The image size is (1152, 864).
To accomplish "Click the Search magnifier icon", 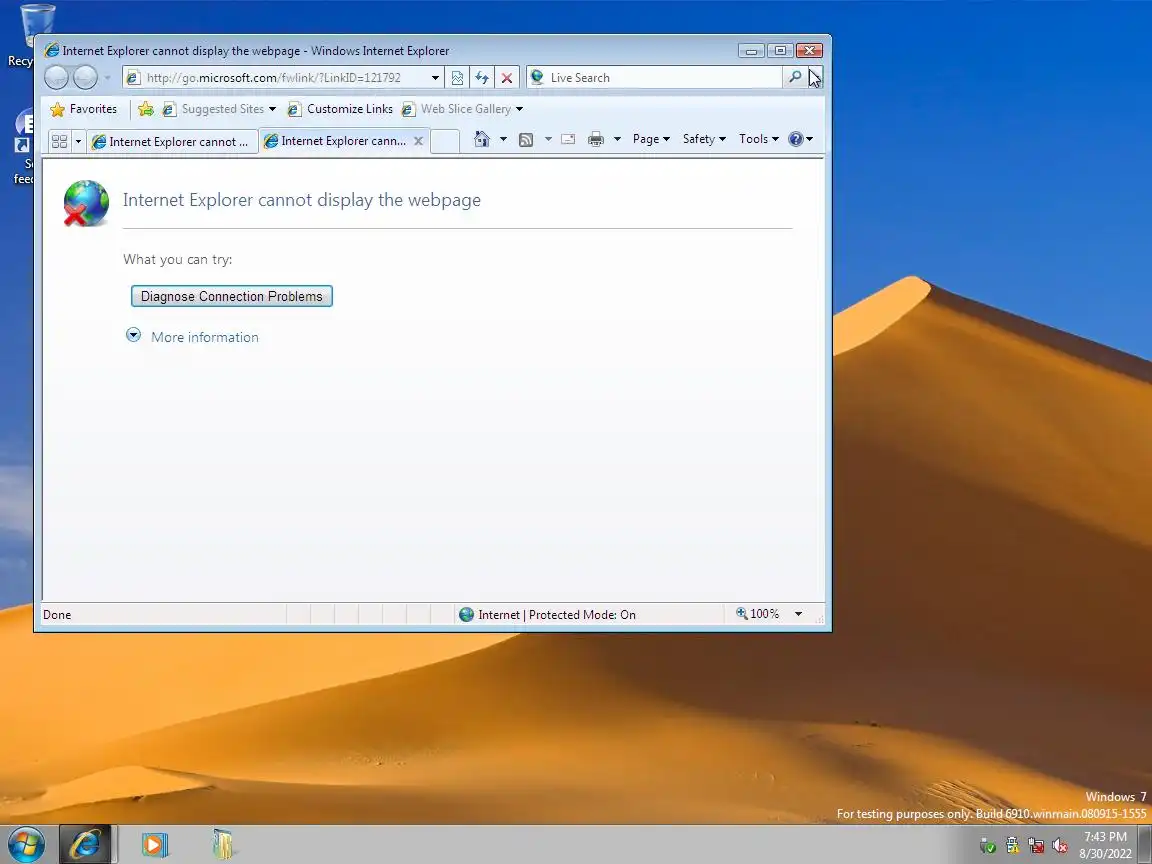I will click(x=795, y=77).
